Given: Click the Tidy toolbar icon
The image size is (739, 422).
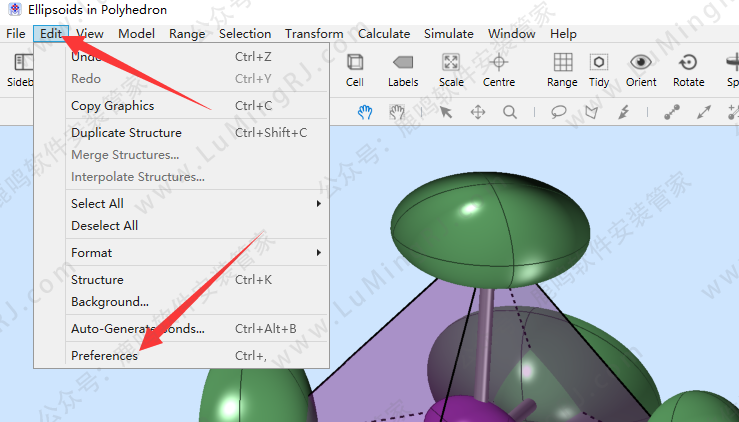Looking at the screenshot, I should pyautogui.click(x=598, y=68).
